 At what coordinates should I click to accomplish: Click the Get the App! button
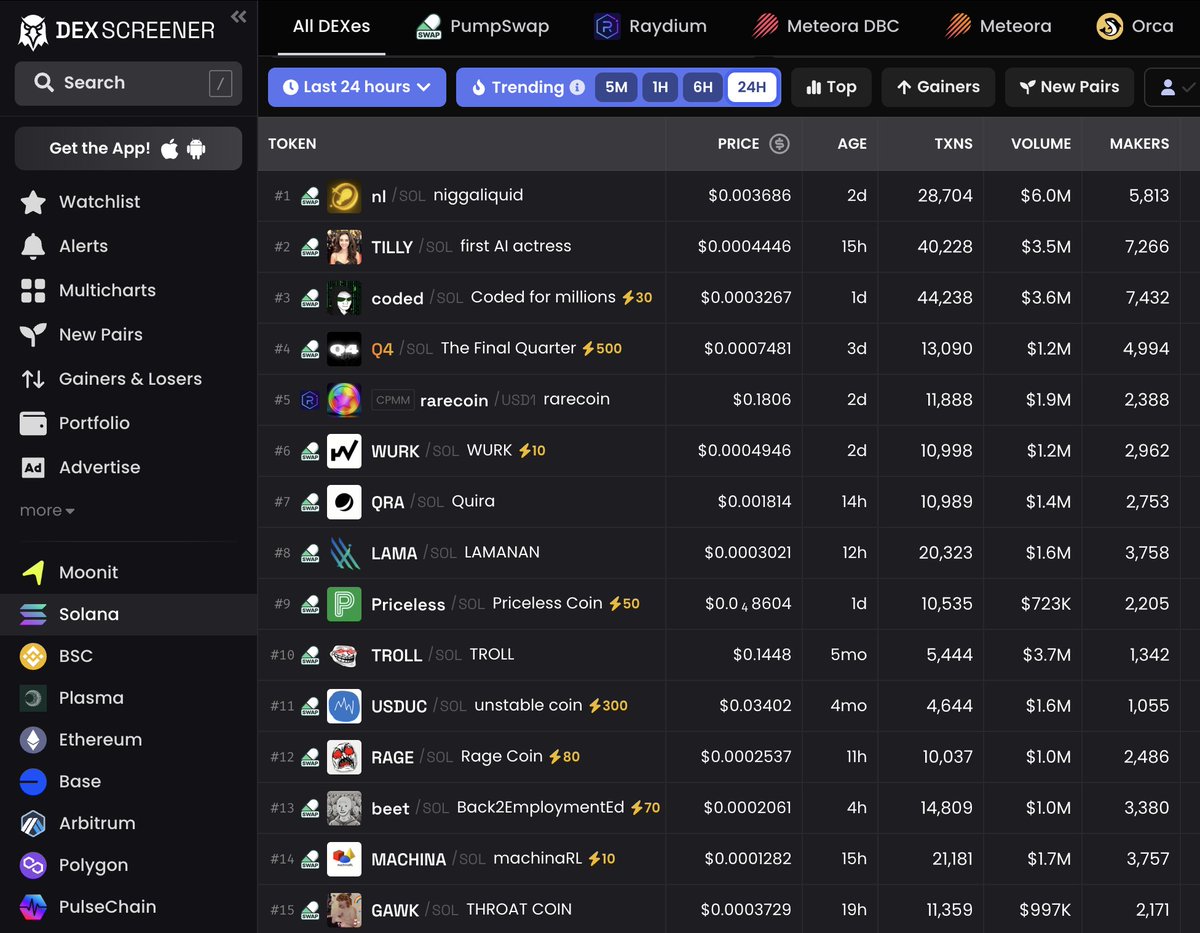[128, 148]
